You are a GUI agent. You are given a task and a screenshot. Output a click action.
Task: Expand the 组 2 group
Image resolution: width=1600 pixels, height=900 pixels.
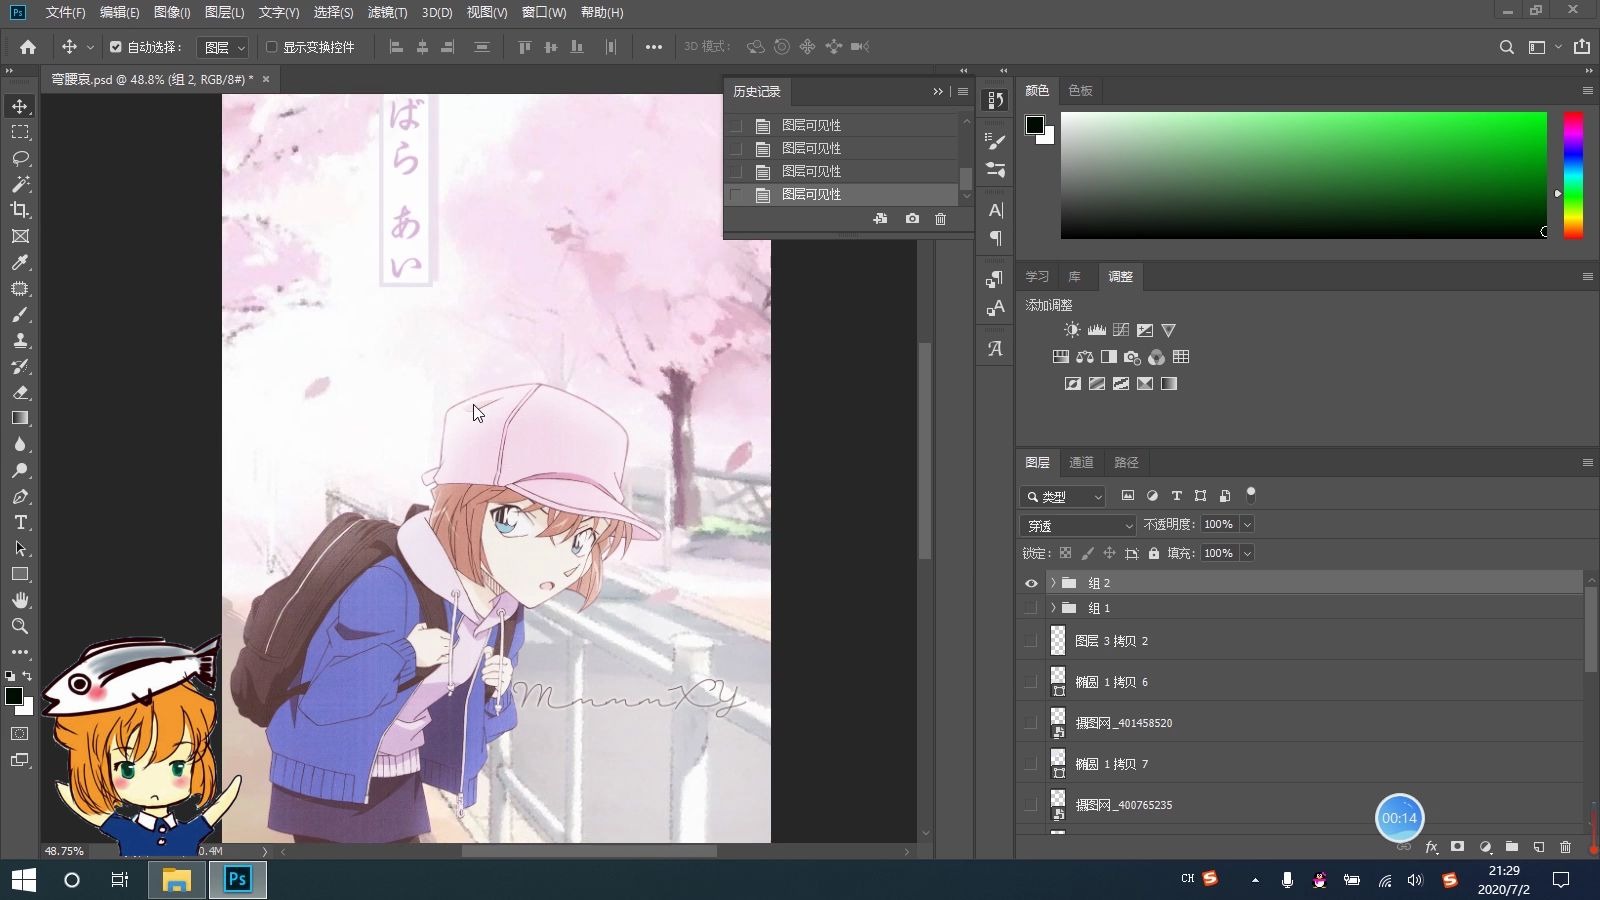coord(1052,583)
